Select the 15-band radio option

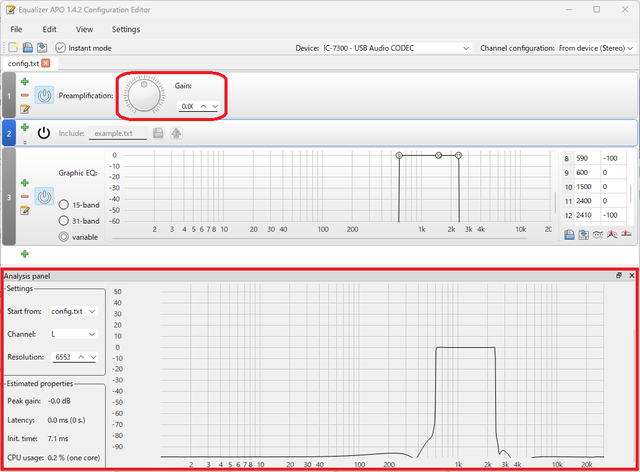coord(64,205)
